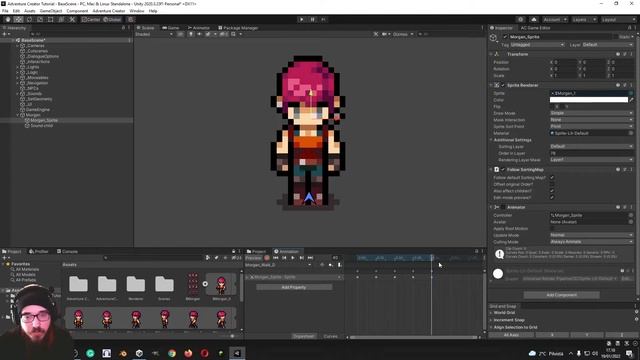Toggle Morgan_Sprite active checkbox in Inspector
Image resolution: width=640 pixels, height=360 pixels.
coord(505,37)
